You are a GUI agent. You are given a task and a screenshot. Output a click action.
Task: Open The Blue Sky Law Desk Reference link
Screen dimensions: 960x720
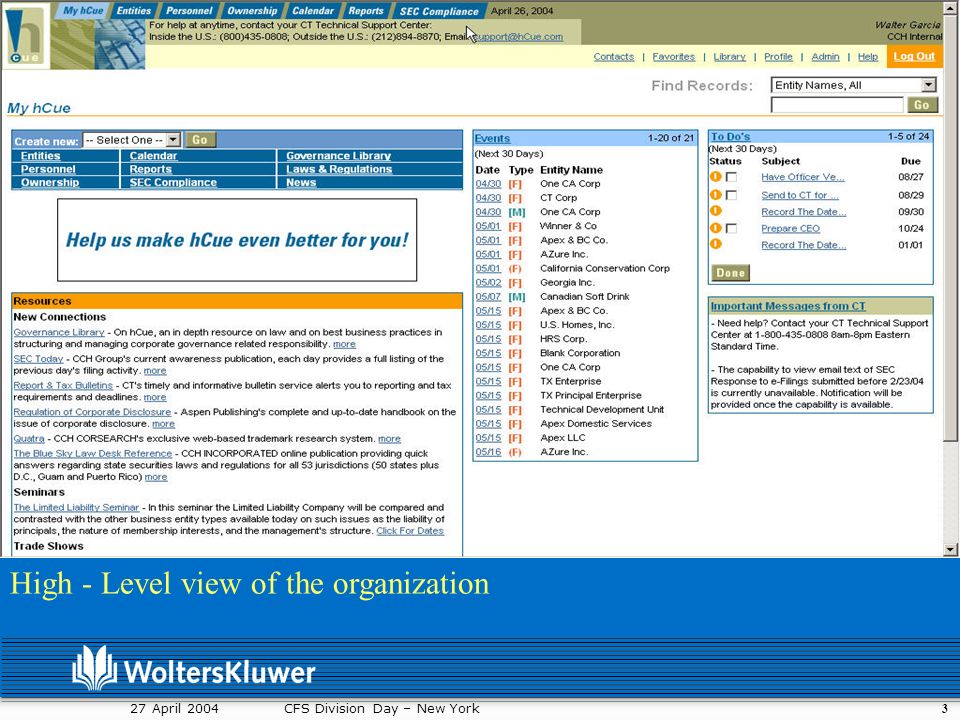pos(92,454)
